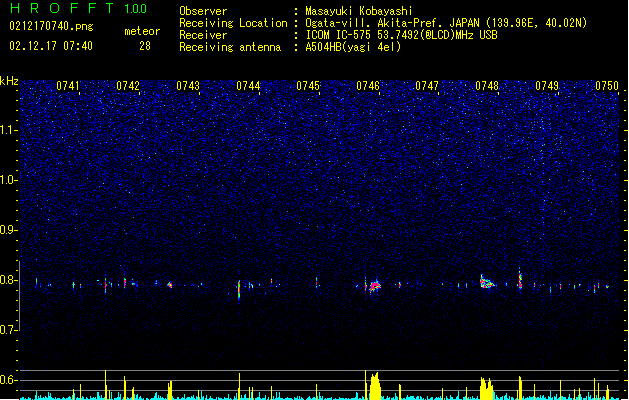This screenshot has height=400, width=629.
Task: Click the 0742 time marker
Action: pos(128,86)
